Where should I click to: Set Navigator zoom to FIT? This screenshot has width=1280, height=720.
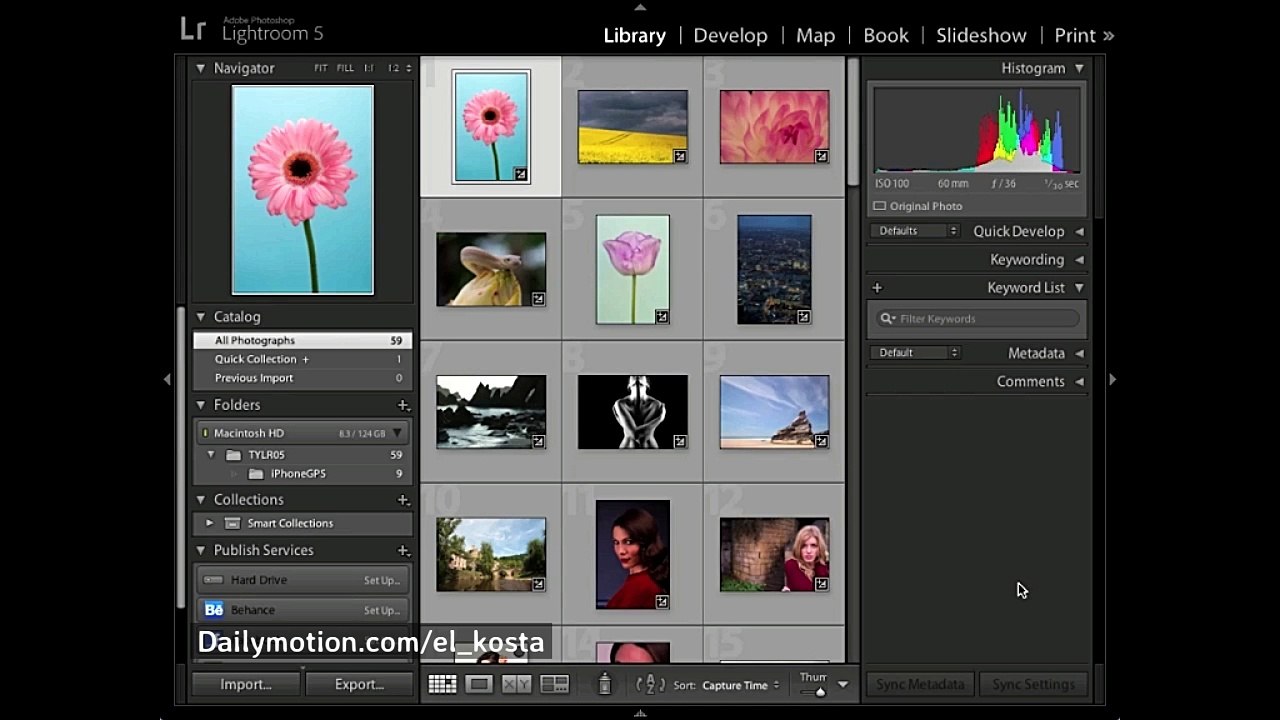point(321,68)
